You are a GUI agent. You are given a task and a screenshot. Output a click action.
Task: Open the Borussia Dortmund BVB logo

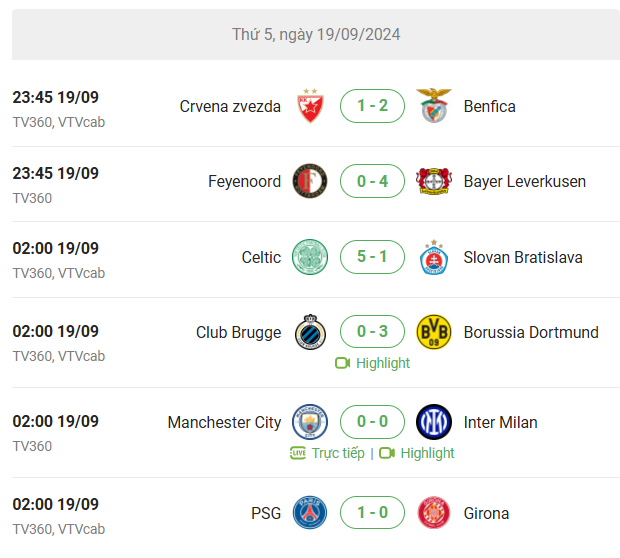434,332
